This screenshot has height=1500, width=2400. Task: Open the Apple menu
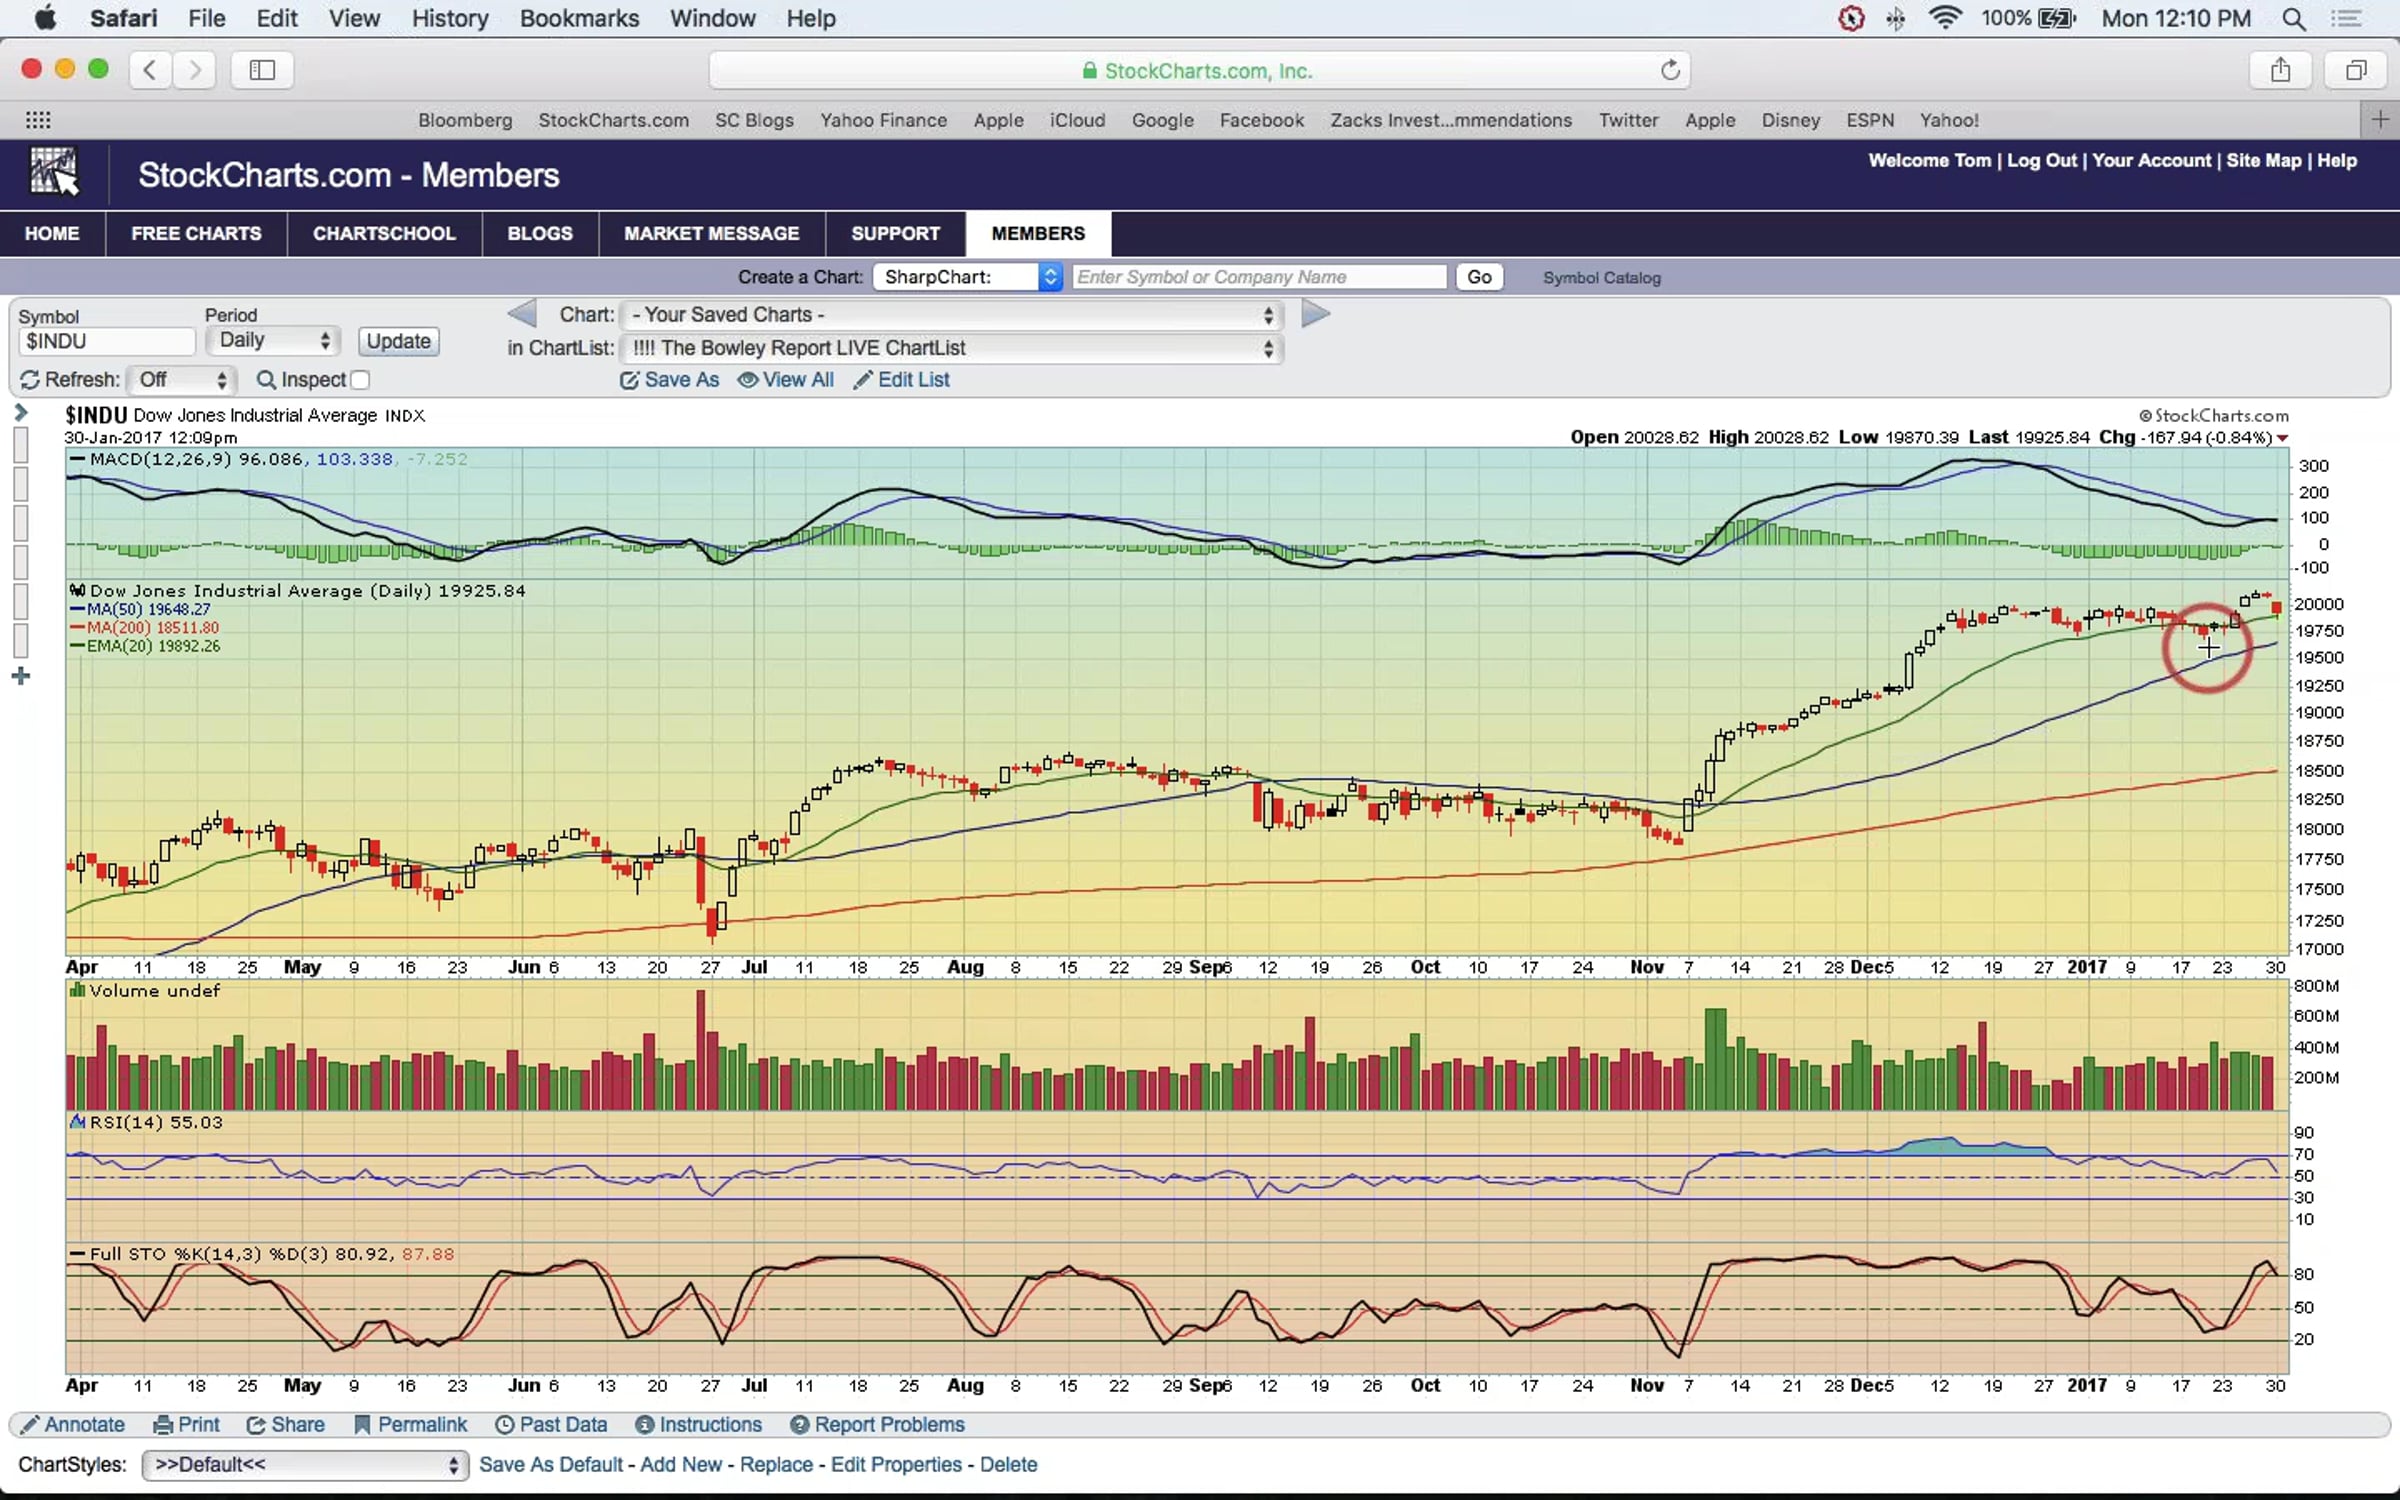pos(45,18)
